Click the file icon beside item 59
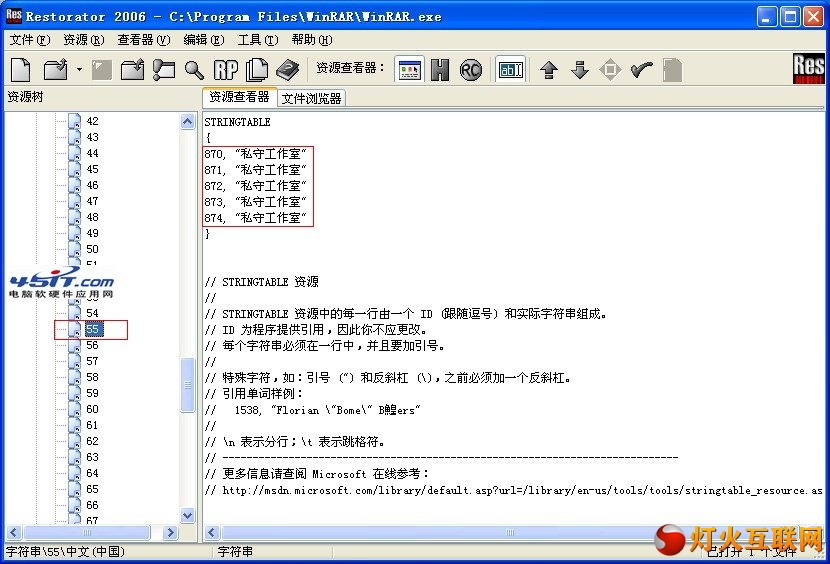Screen dimensions: 830x564 [75, 393]
